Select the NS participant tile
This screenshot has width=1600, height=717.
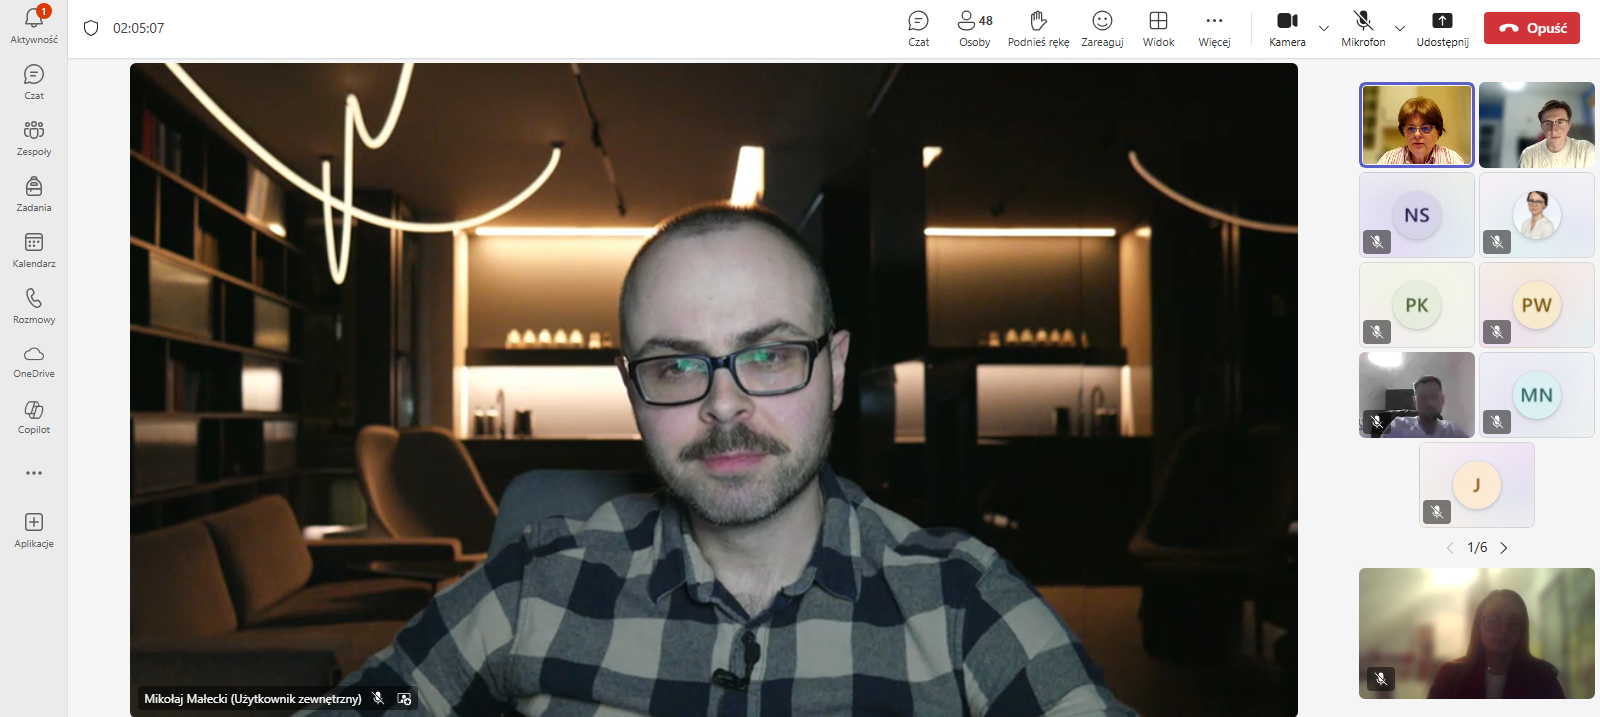[1416, 215]
